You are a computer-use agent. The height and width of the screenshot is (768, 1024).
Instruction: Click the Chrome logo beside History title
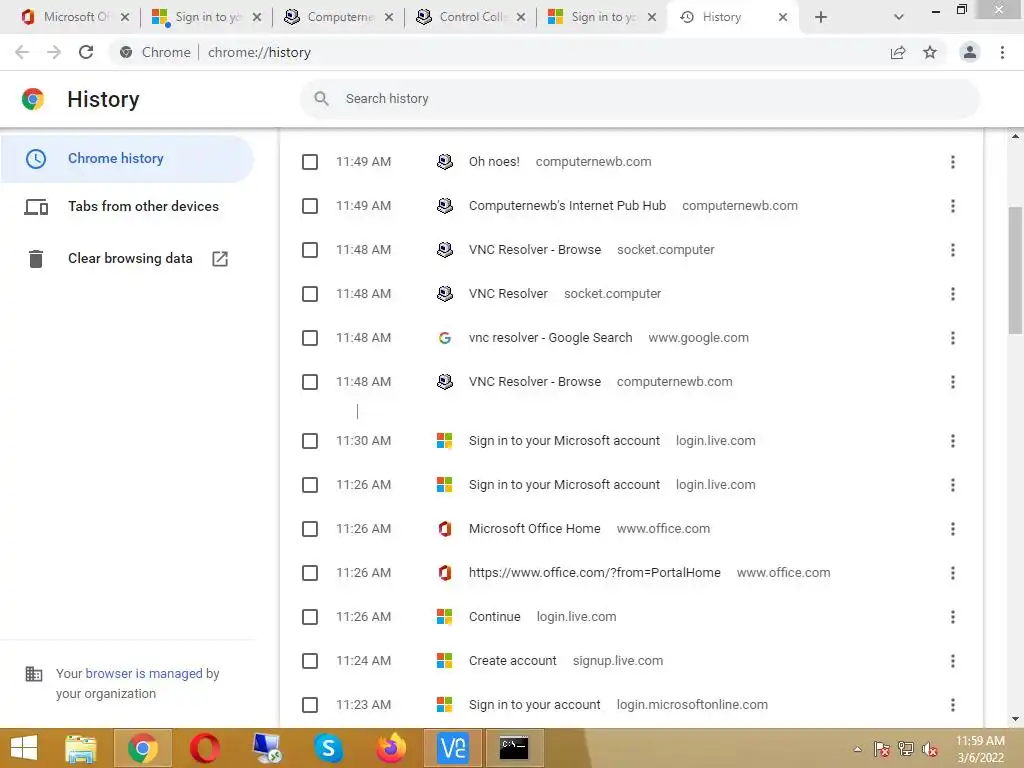33,99
